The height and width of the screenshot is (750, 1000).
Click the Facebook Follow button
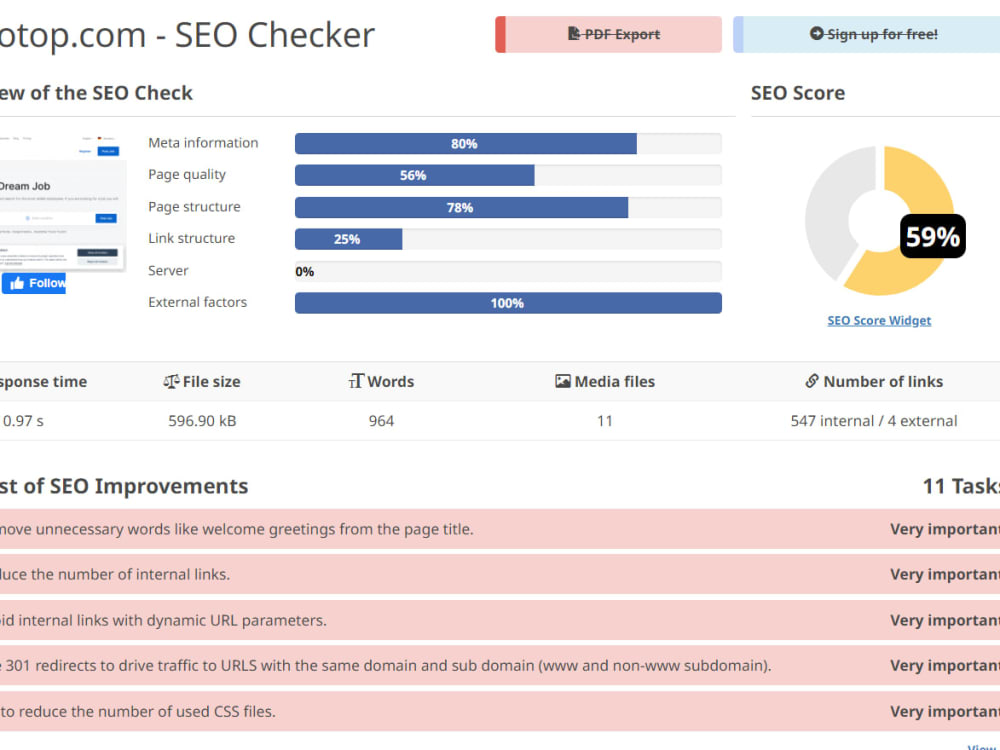pyautogui.click(x=33, y=283)
